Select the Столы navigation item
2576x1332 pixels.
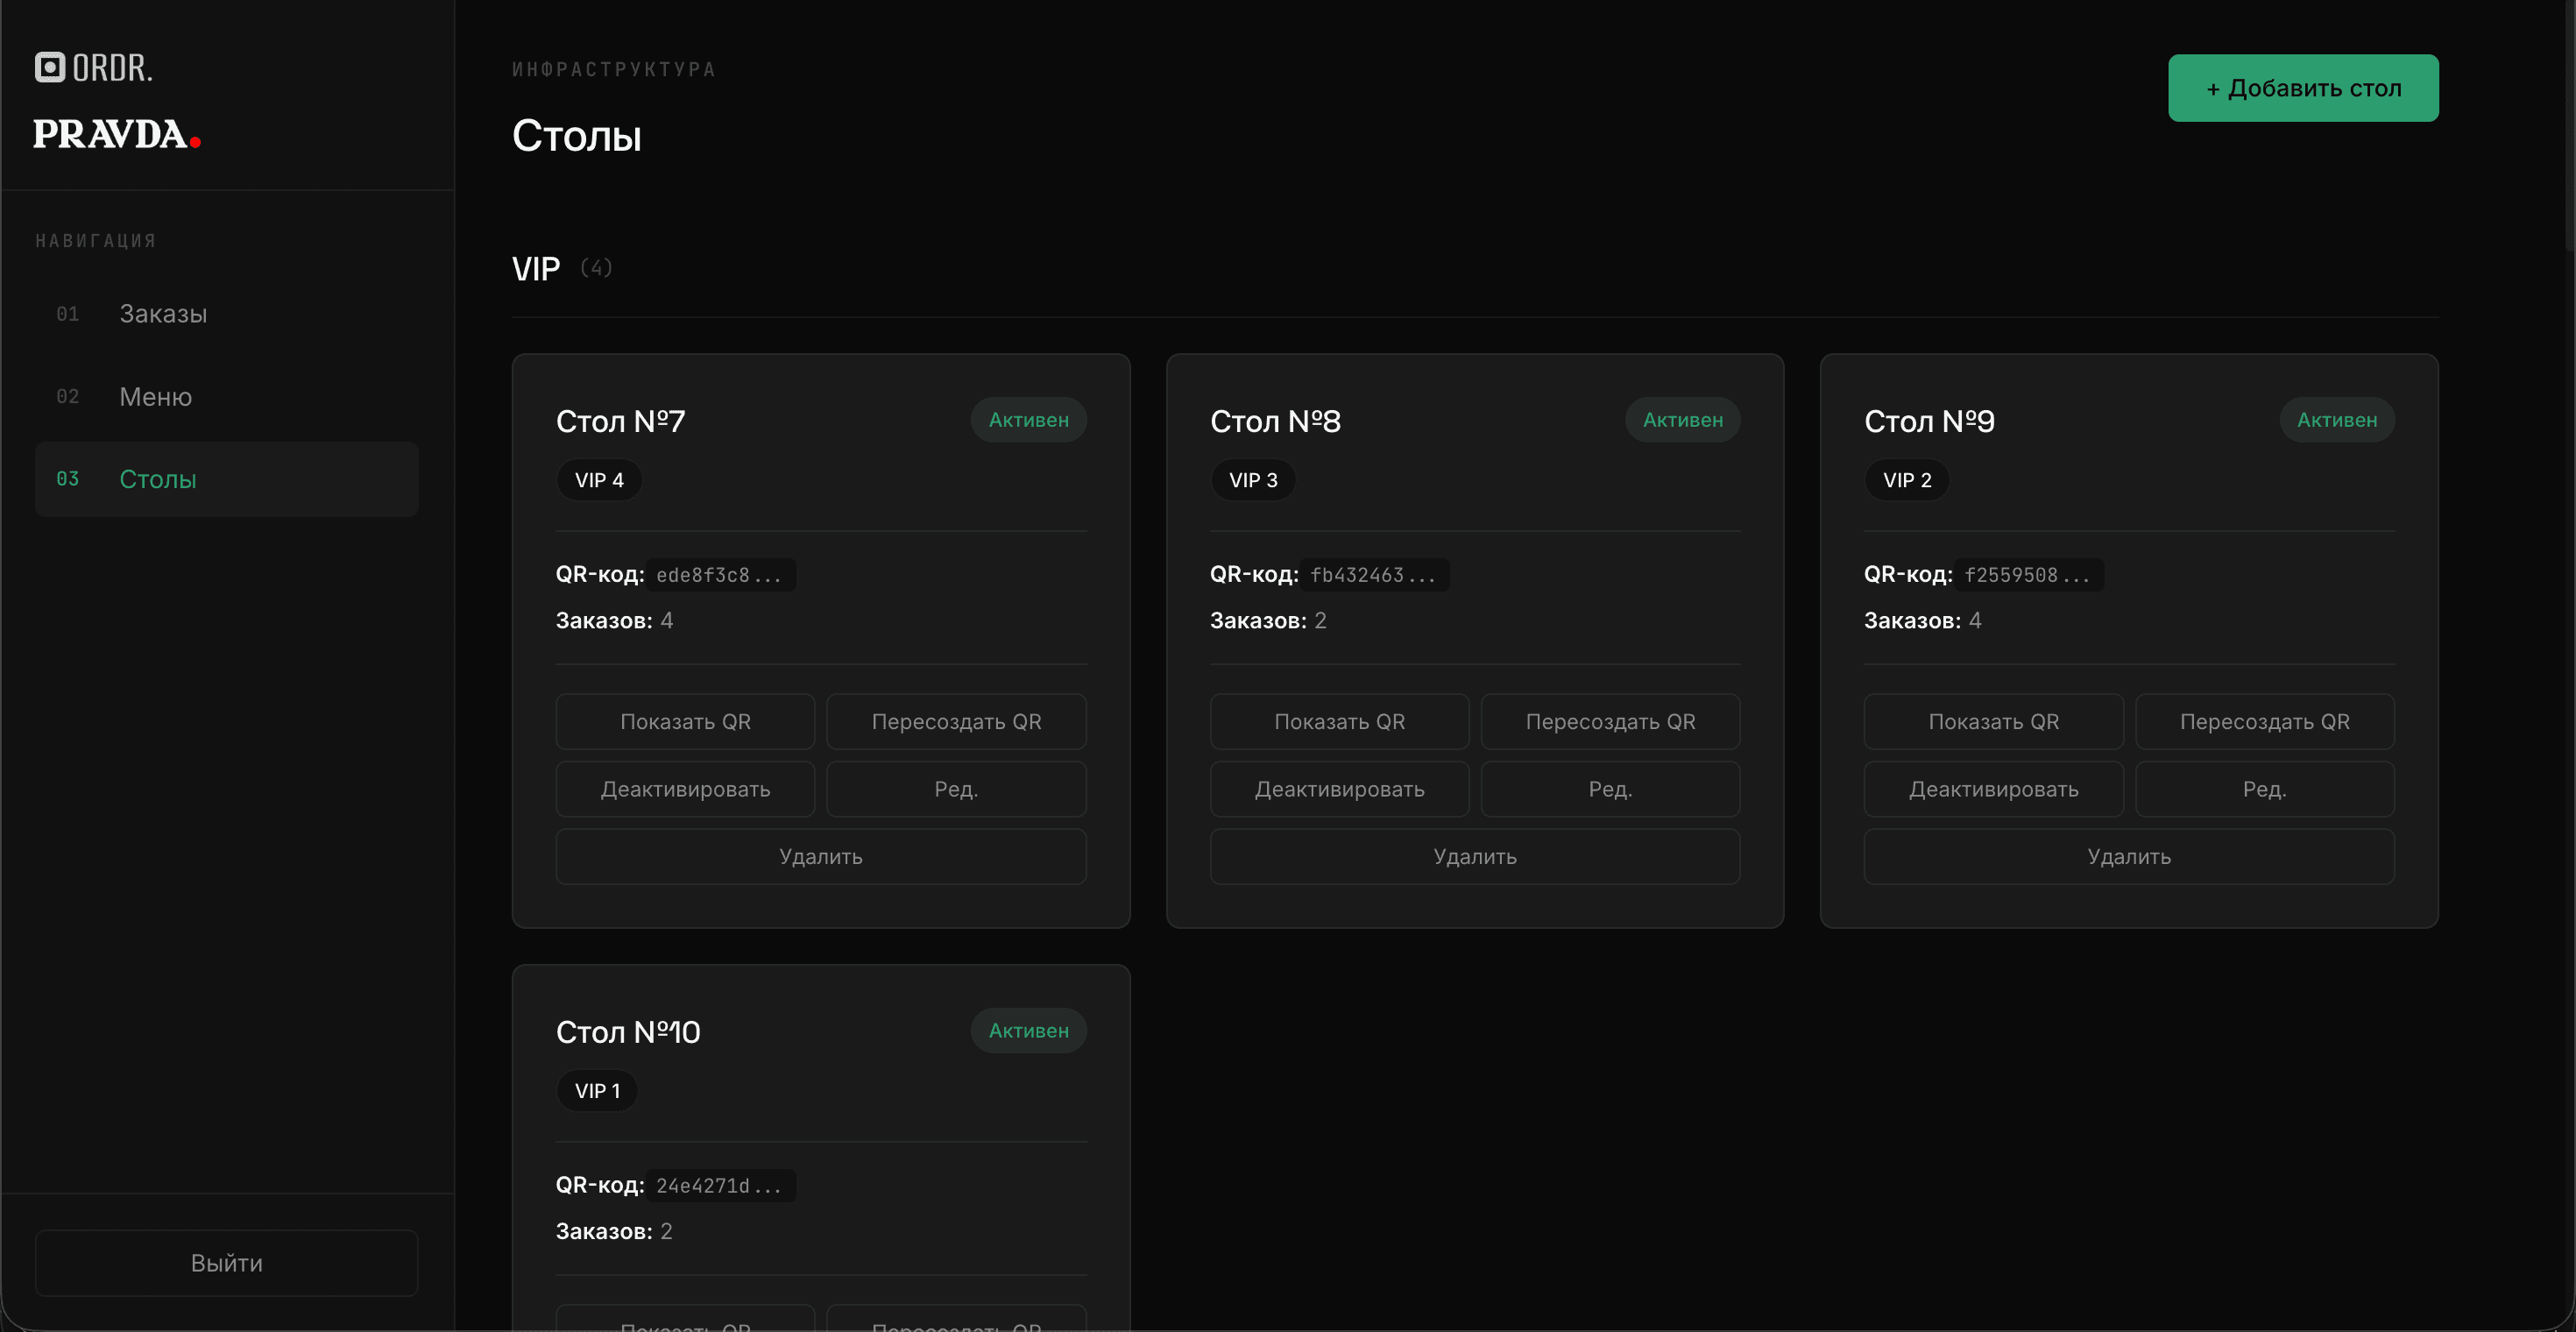pos(157,479)
